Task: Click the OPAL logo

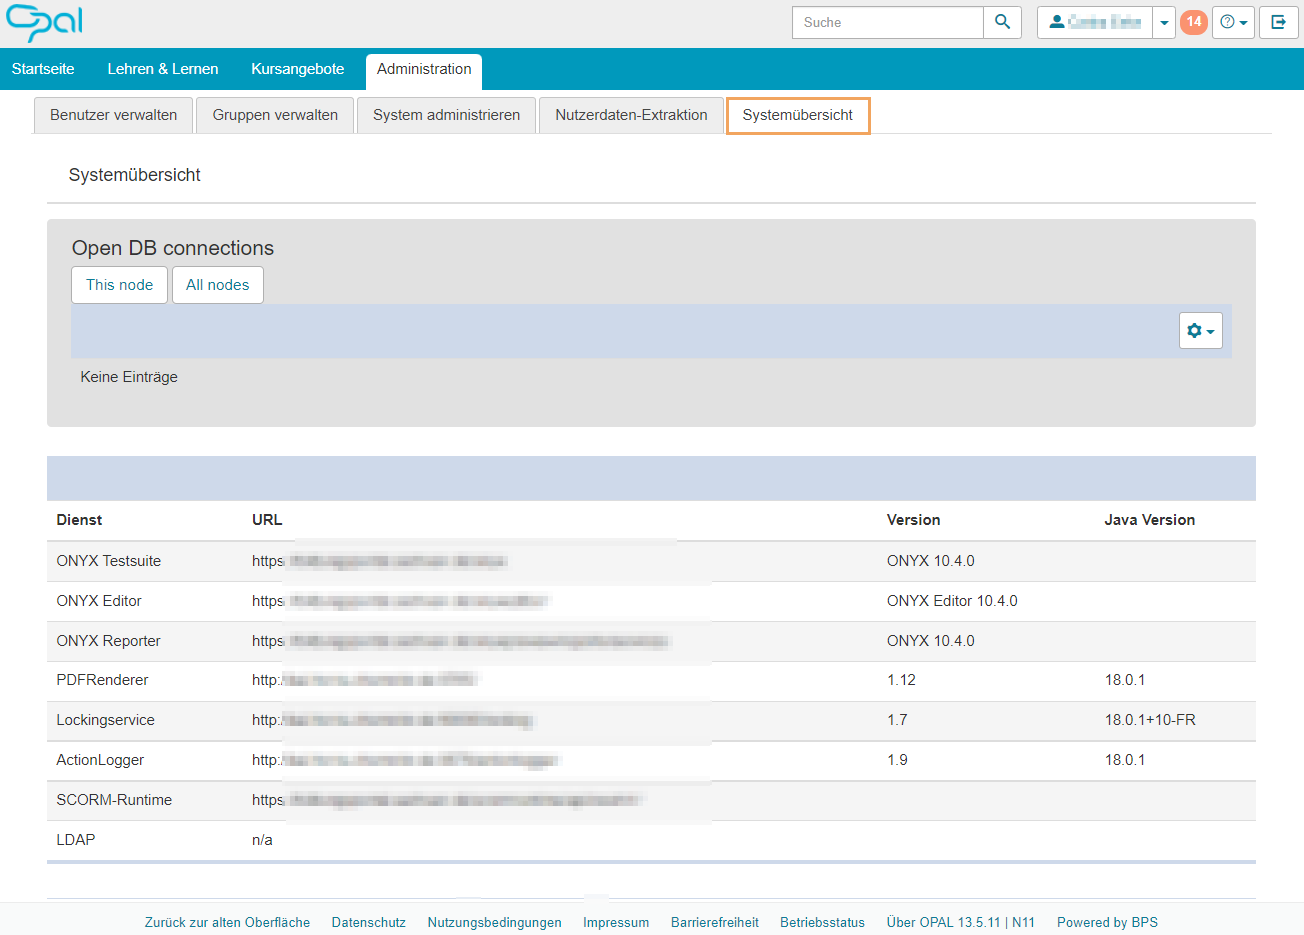Action: pos(44,22)
